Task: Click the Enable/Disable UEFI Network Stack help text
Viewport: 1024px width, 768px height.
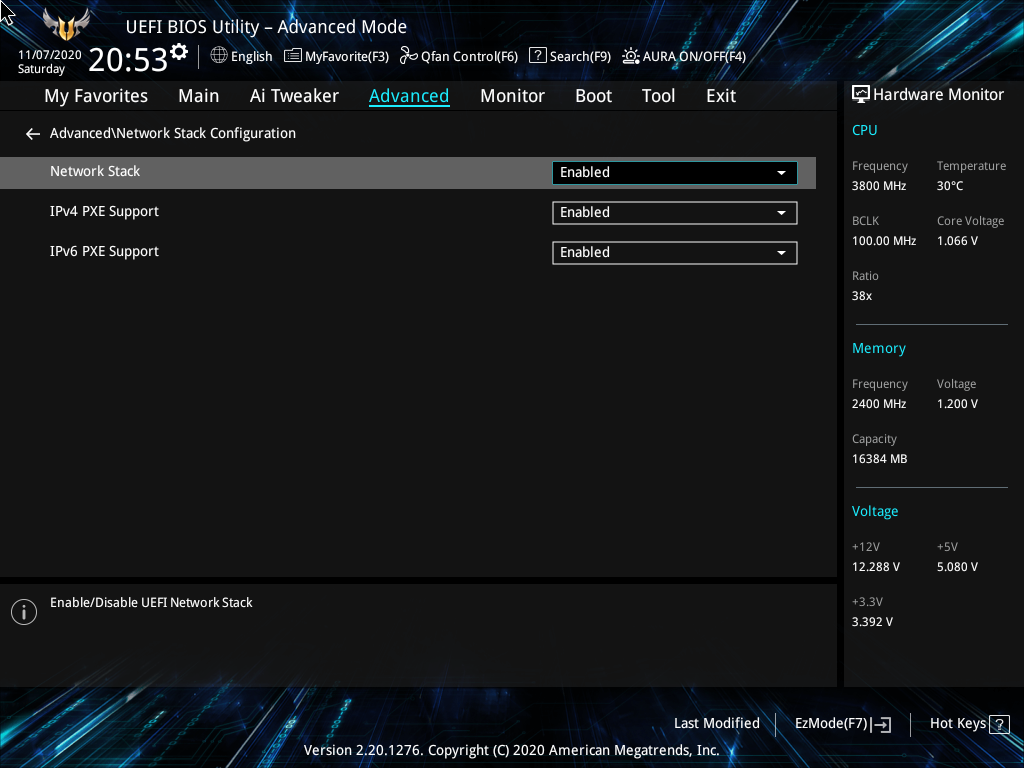Action: (x=151, y=603)
